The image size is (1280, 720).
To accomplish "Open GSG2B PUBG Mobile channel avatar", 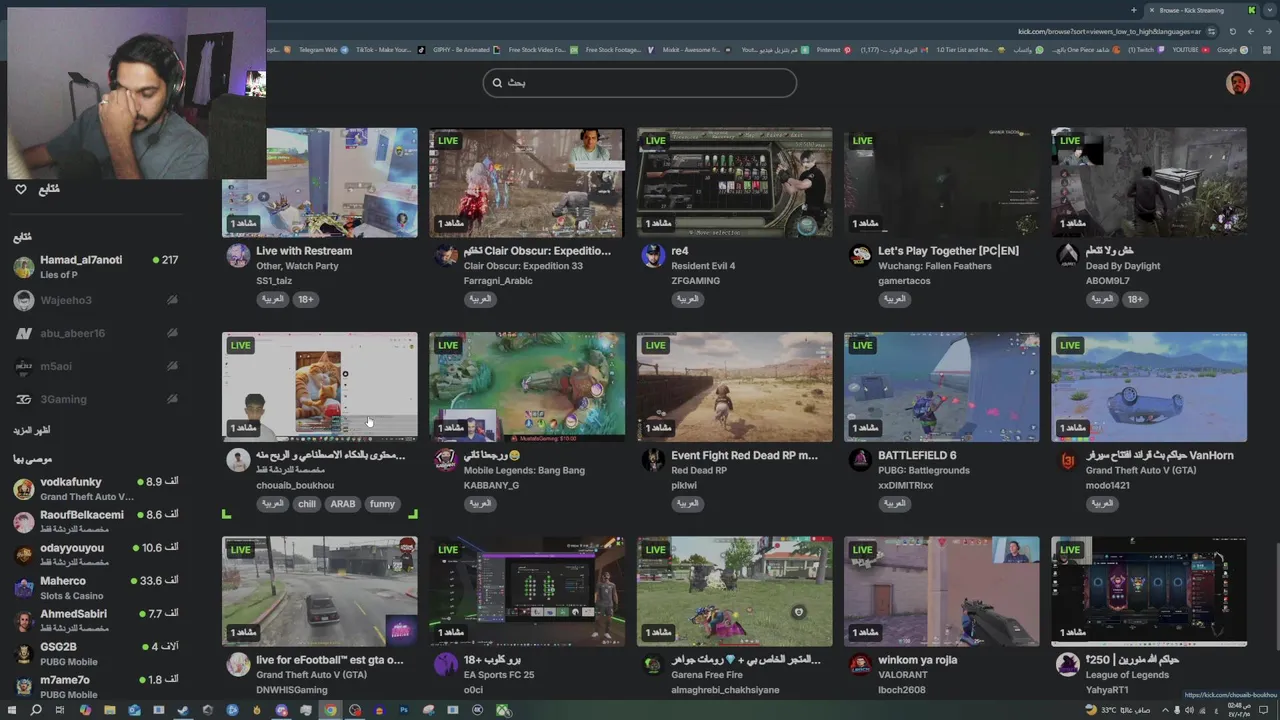I will [24, 654].
